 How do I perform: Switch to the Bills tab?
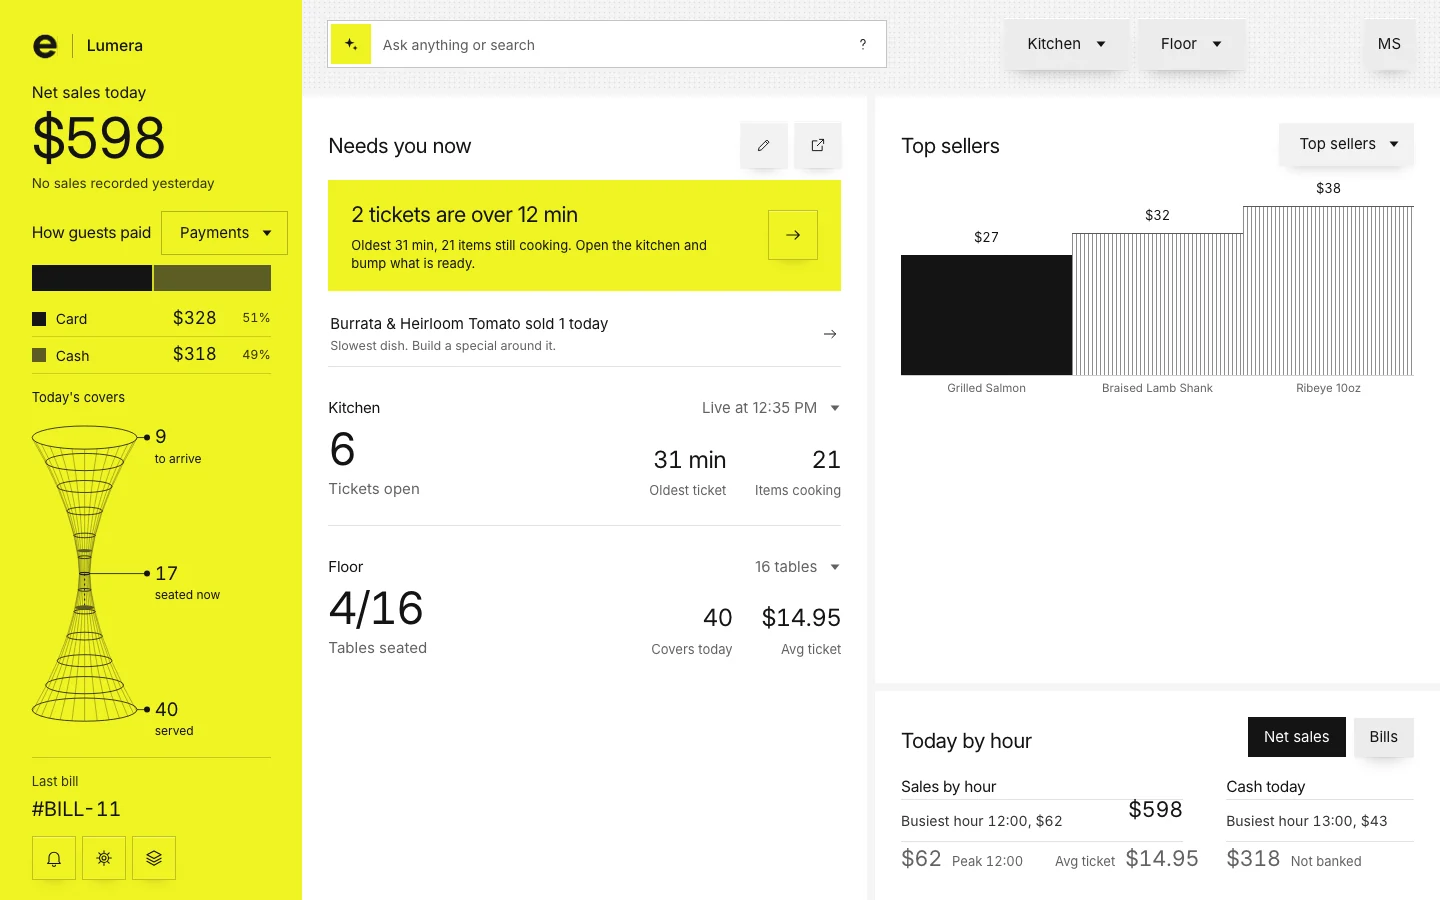point(1384,737)
